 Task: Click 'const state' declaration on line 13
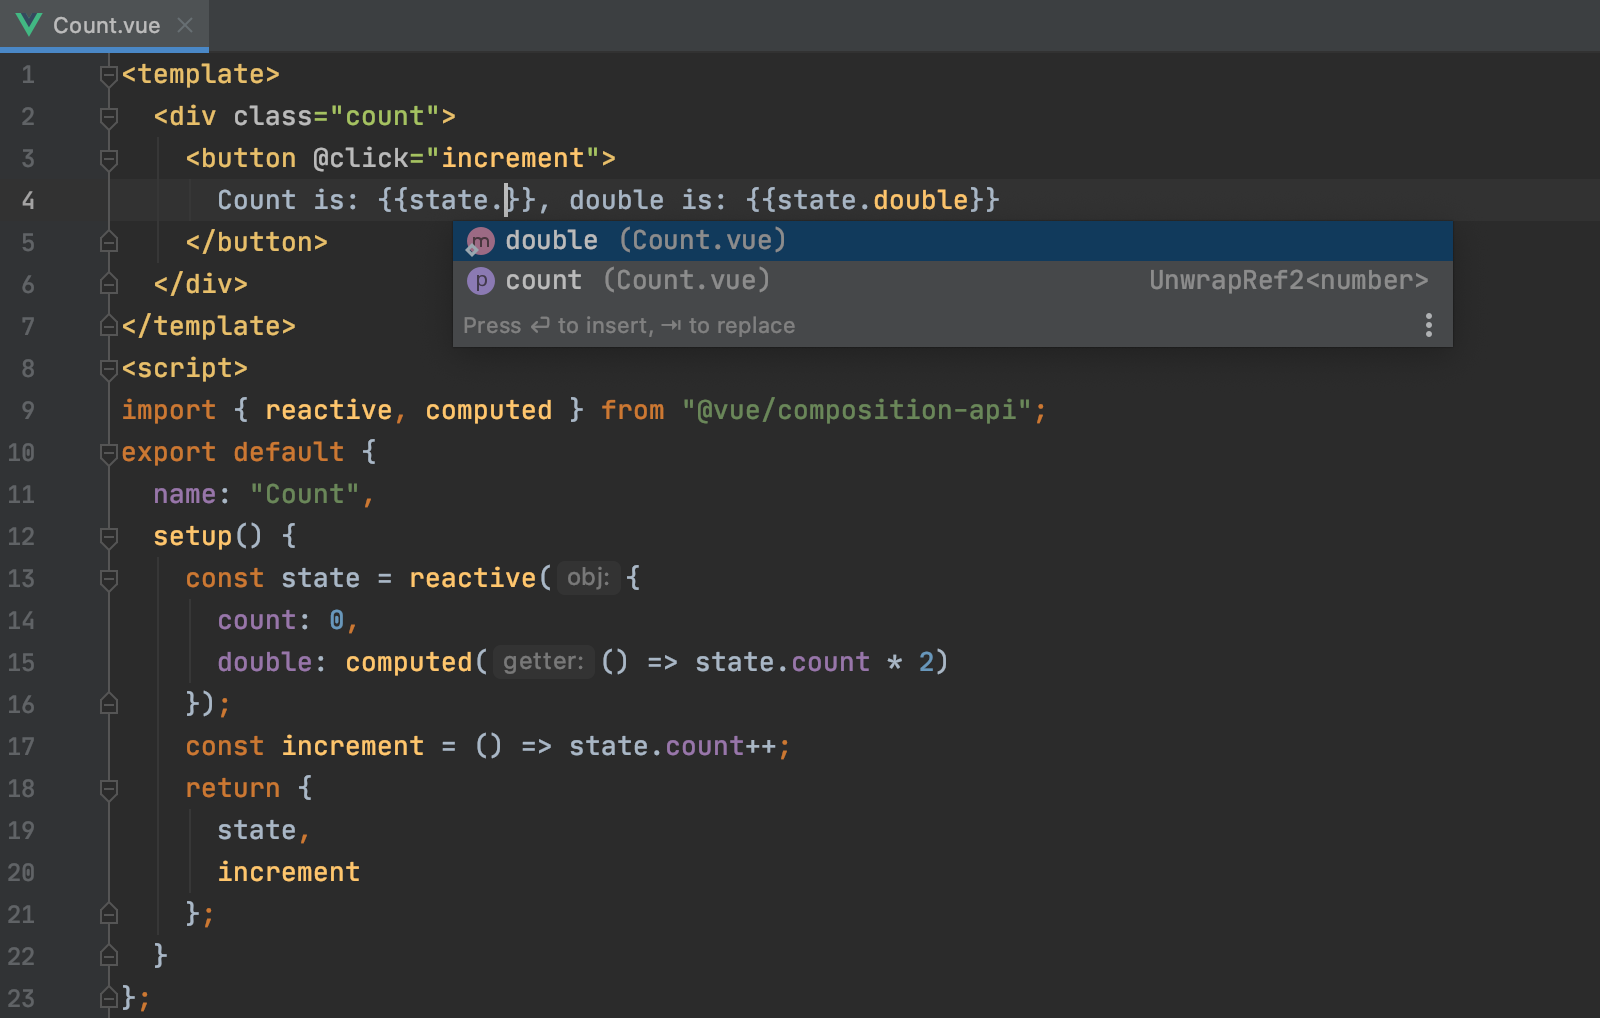click(272, 579)
